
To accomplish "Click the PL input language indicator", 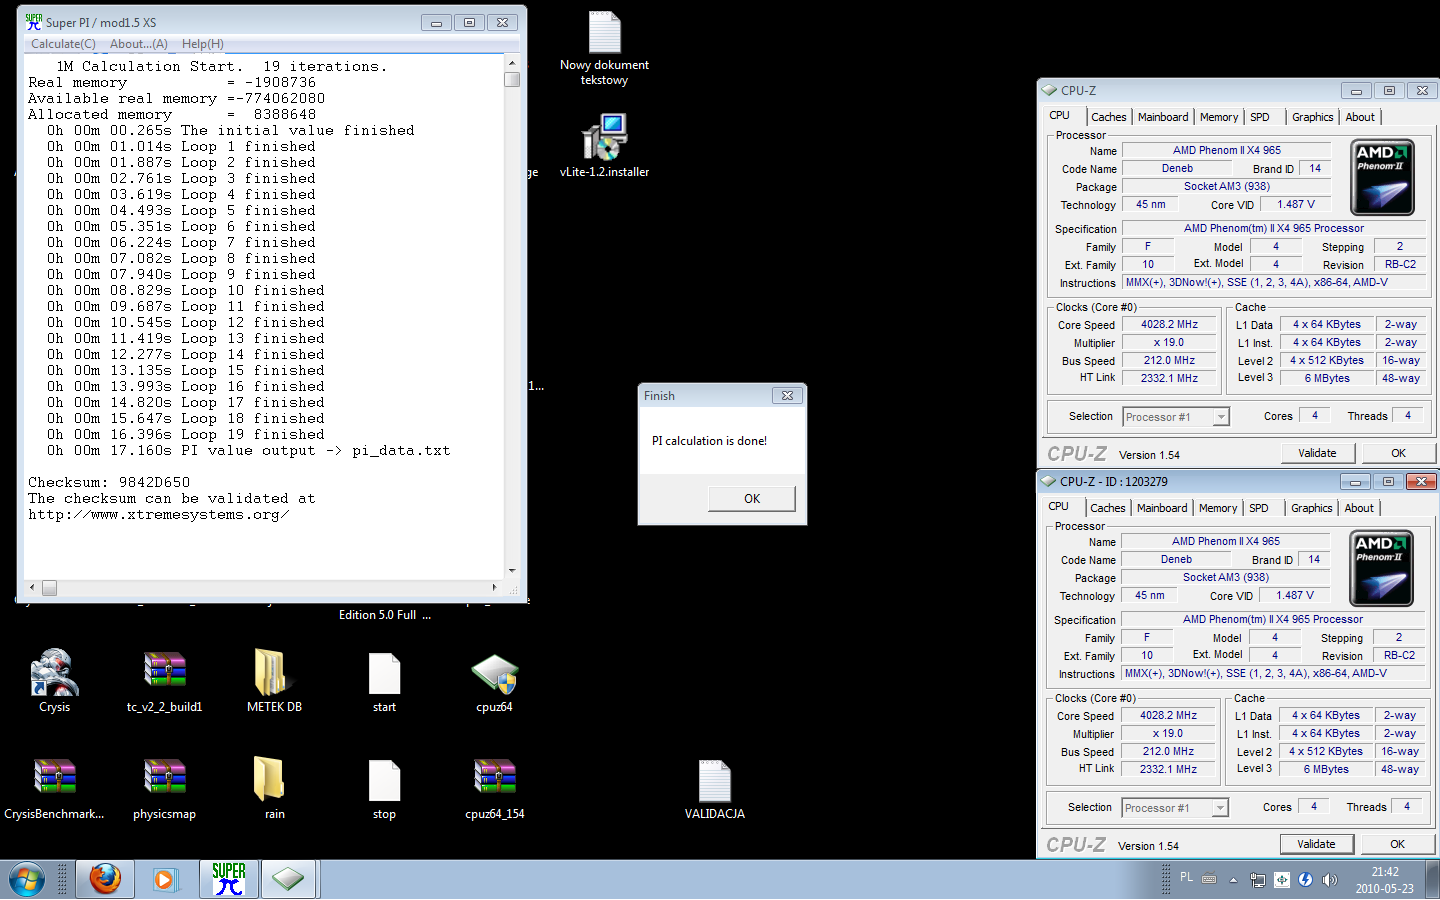I will (1186, 877).
